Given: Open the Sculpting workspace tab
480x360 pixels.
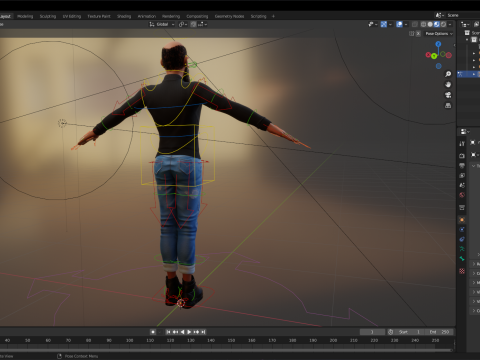Looking at the screenshot, I should [48, 16].
